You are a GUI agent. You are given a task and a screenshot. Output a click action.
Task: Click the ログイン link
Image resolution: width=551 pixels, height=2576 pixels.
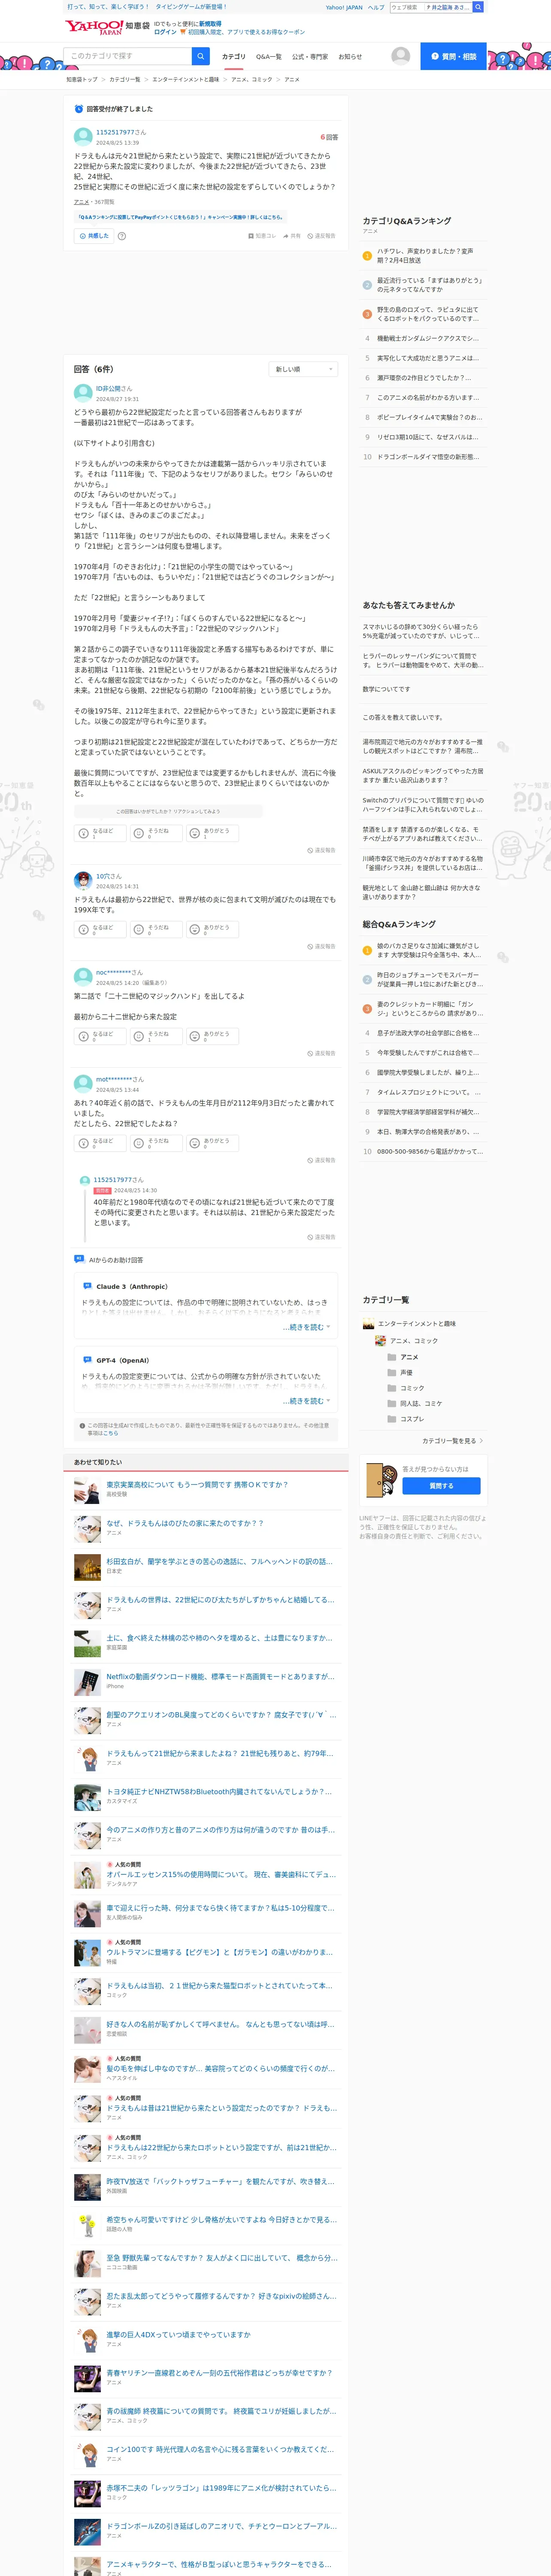click(165, 32)
